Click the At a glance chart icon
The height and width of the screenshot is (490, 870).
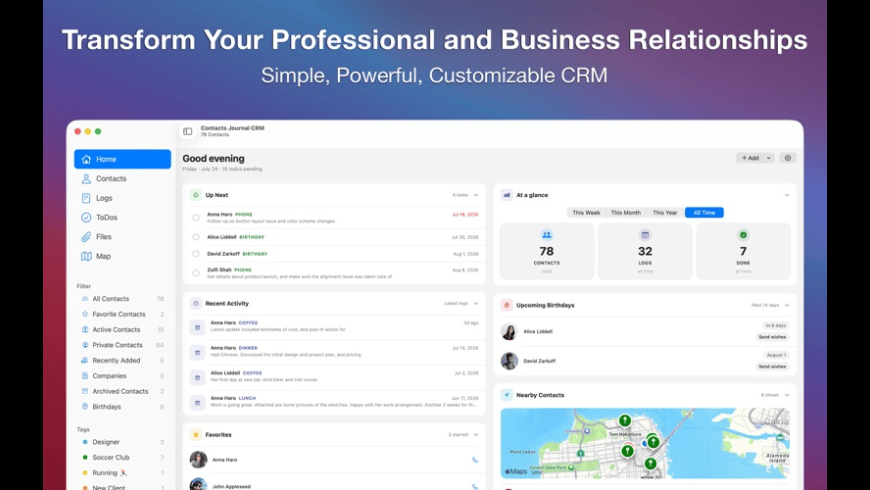tap(507, 195)
